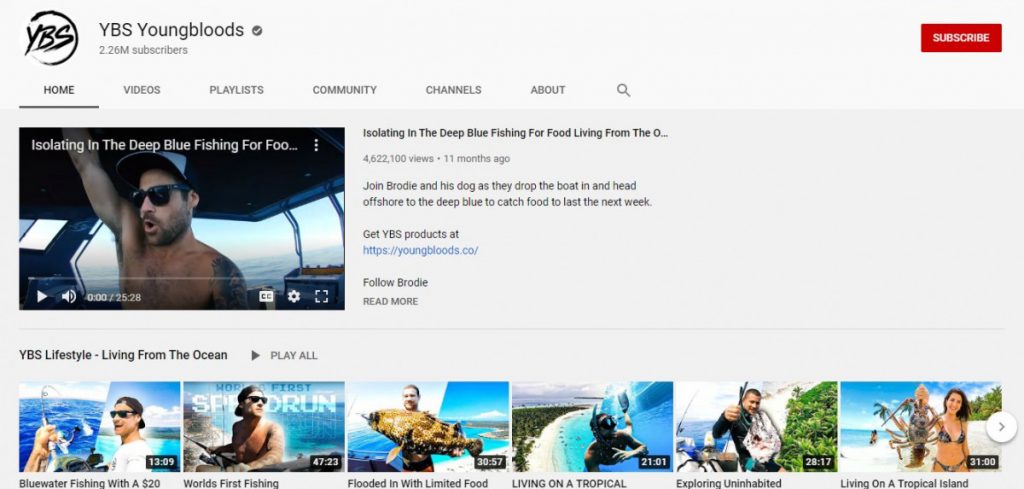This screenshot has height=489, width=1024.
Task: Open the PLAYLISTS tab
Action: pos(236,90)
